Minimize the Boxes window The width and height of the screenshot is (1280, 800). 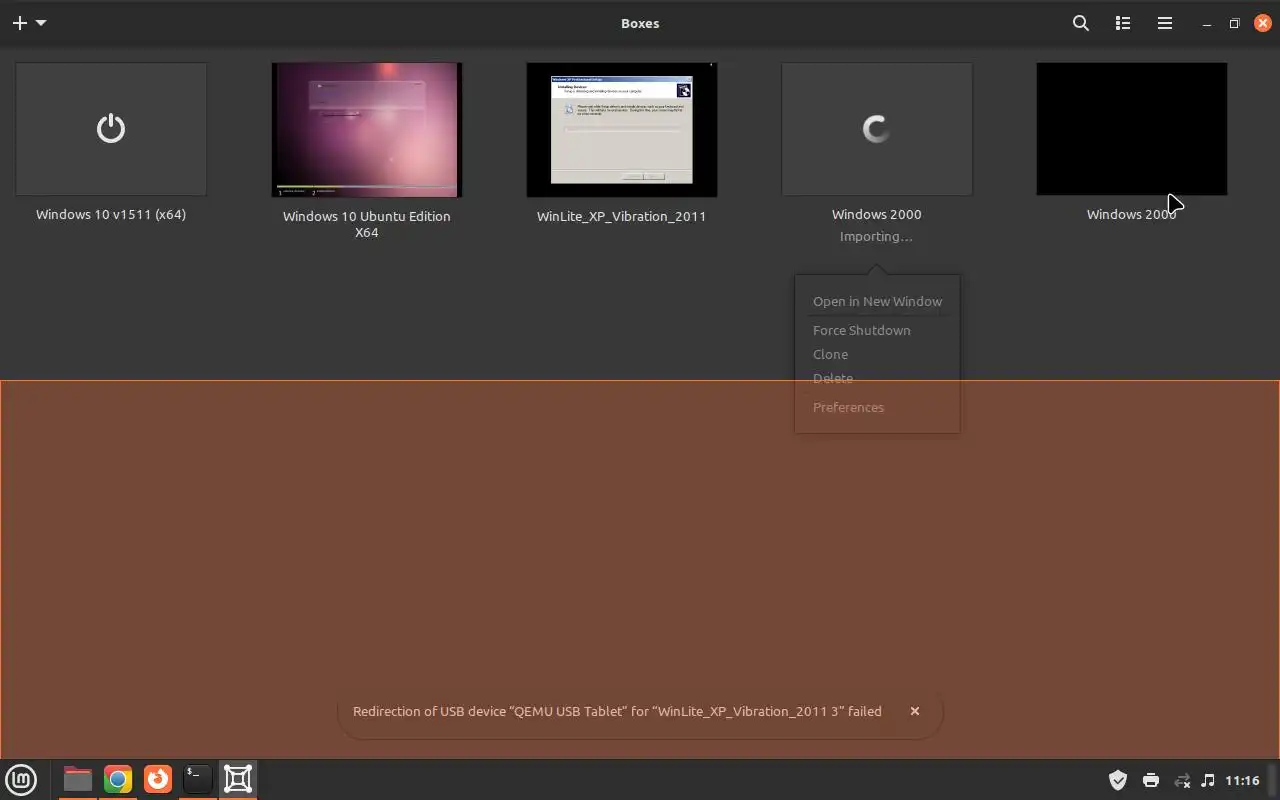(1207, 23)
